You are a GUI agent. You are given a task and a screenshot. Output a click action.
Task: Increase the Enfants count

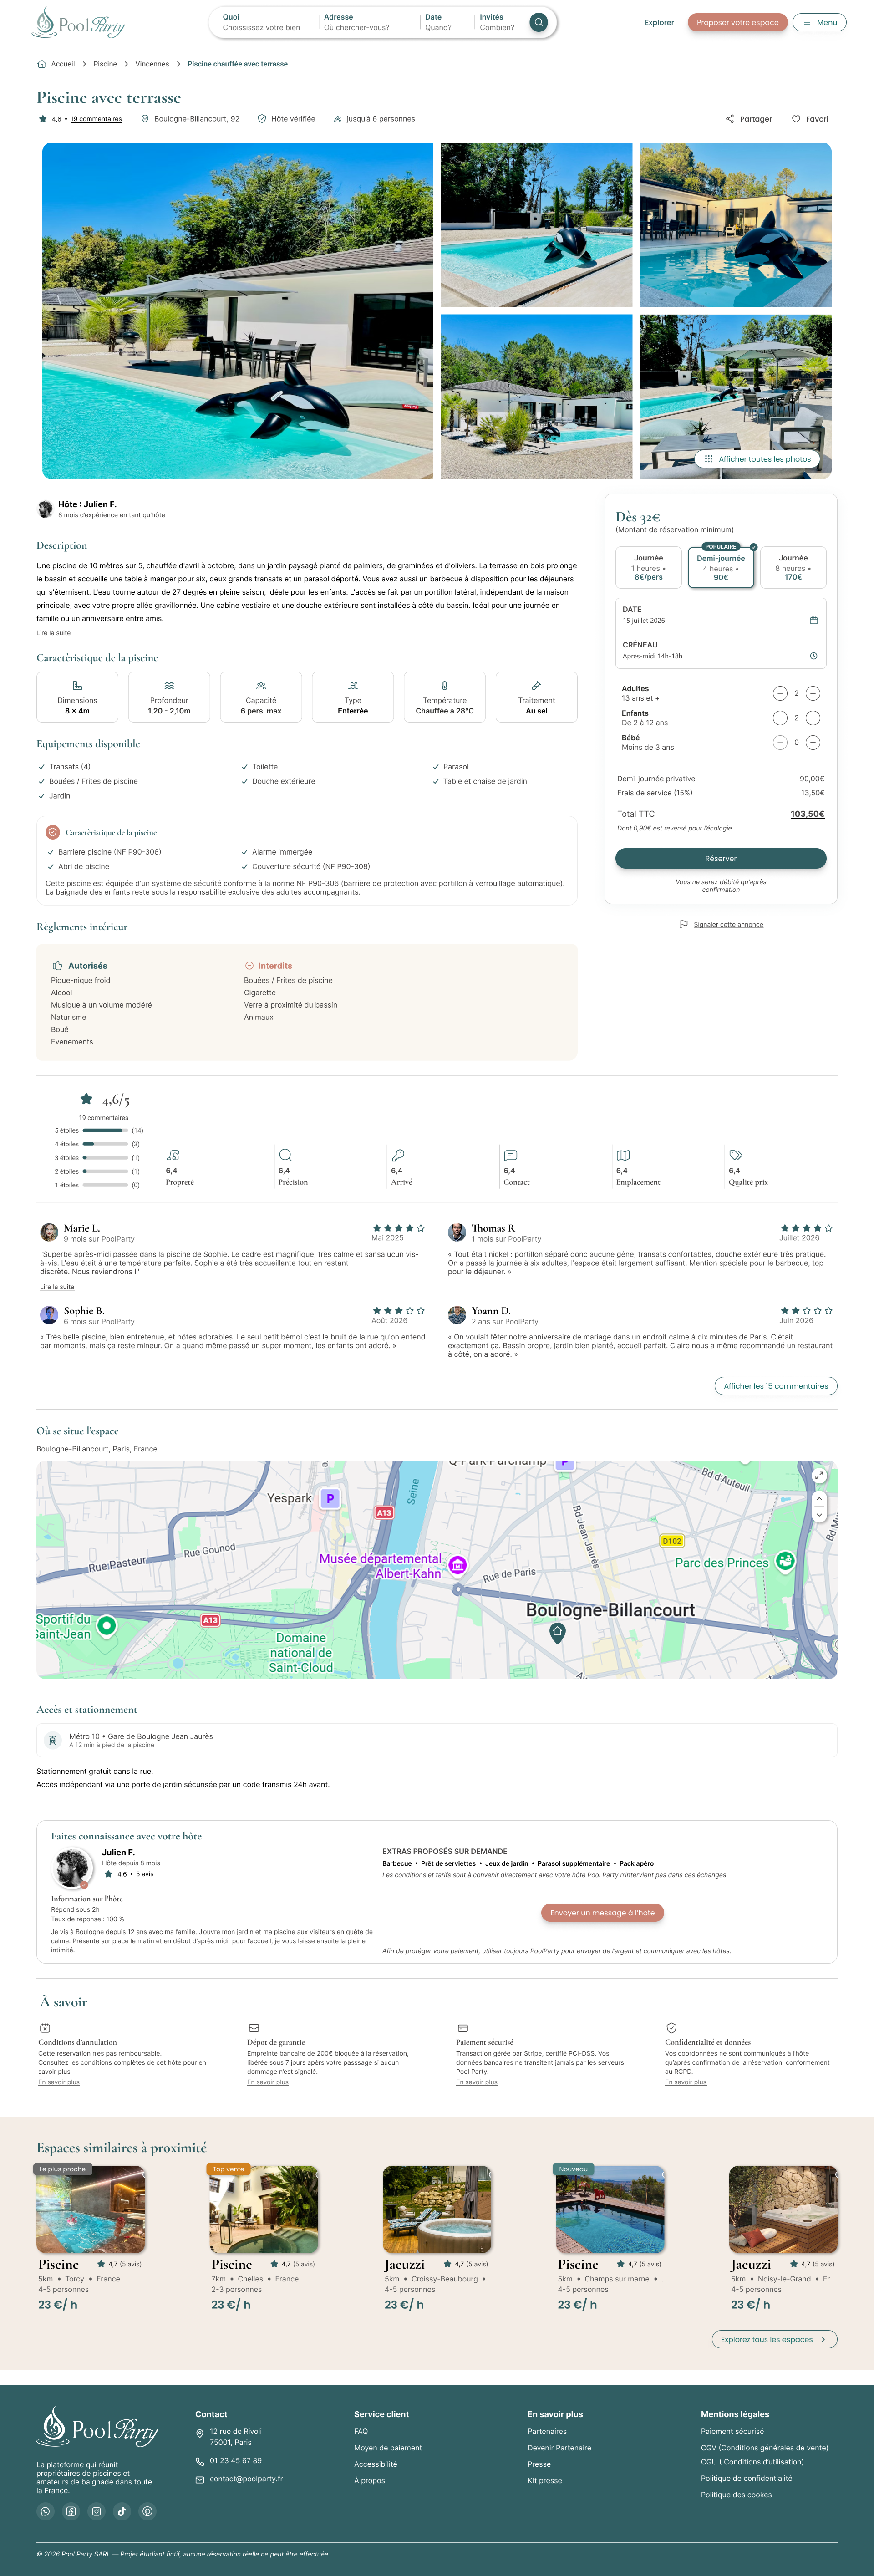click(x=813, y=718)
